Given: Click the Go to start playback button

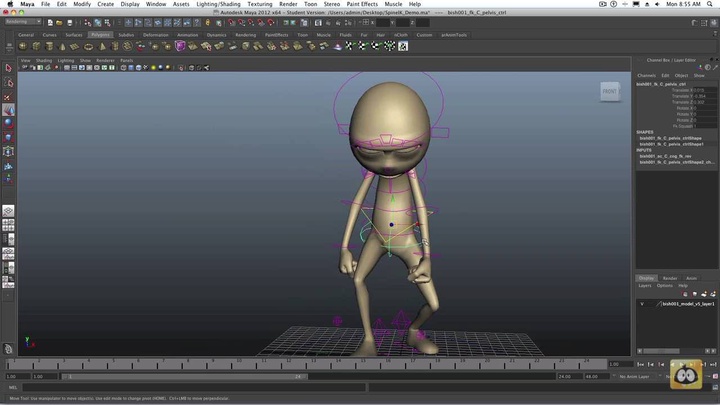Looking at the screenshot, I should [x=640, y=364].
